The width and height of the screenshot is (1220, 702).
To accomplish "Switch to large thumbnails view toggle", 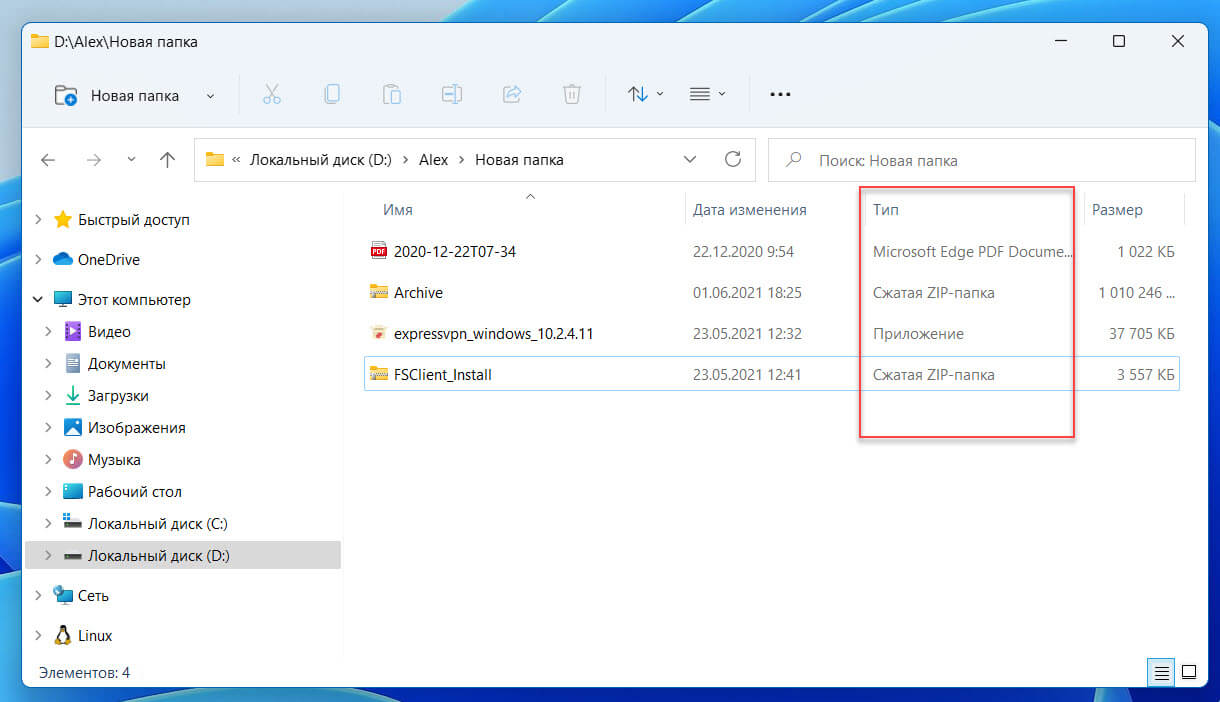I will (1189, 672).
